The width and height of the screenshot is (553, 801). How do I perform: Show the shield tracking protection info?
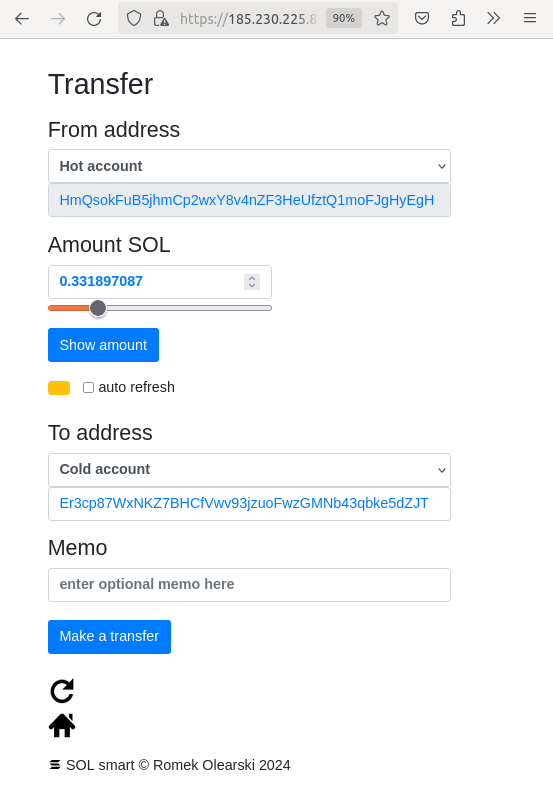(x=134, y=19)
